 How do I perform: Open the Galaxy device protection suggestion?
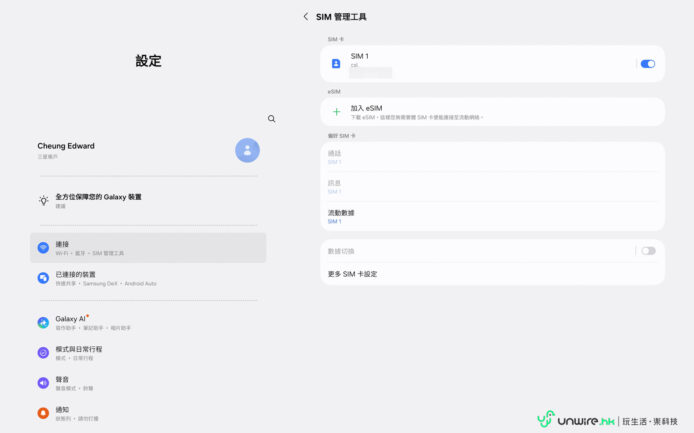click(148, 201)
